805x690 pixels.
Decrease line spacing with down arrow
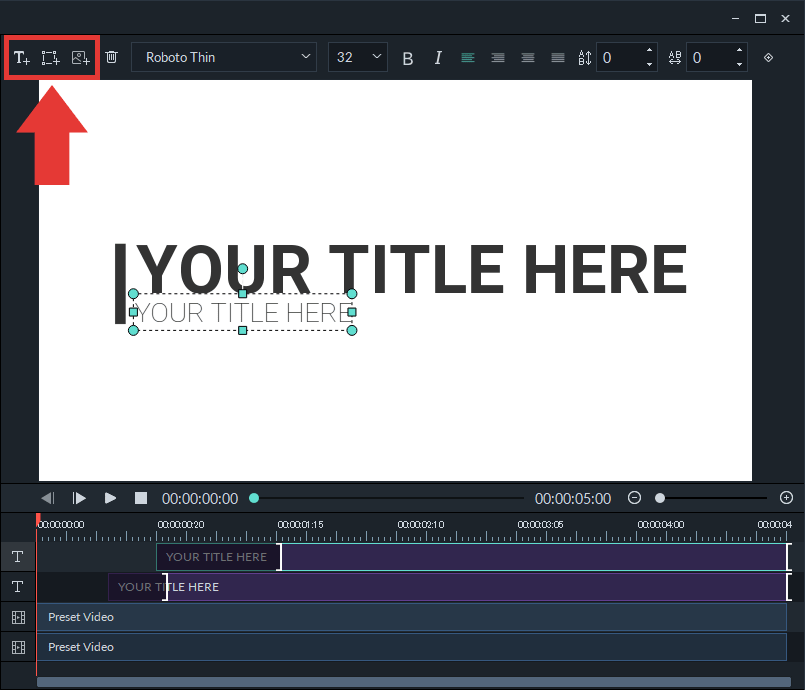649,64
